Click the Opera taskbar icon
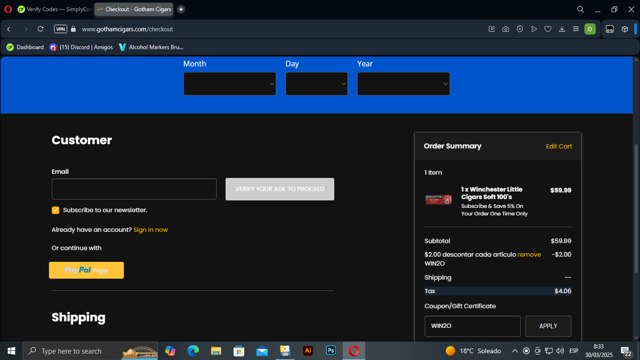This screenshot has width=640, height=360. 353,351
